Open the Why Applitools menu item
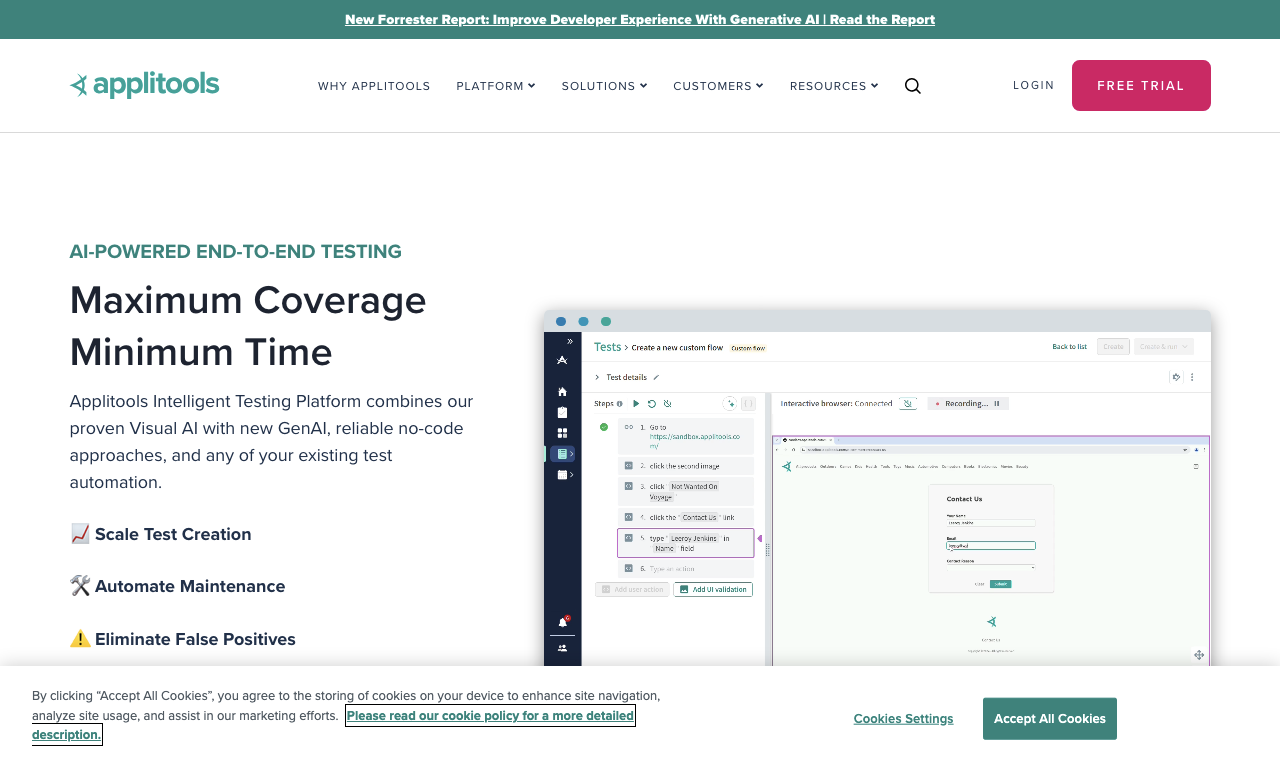1280x768 pixels. (374, 86)
